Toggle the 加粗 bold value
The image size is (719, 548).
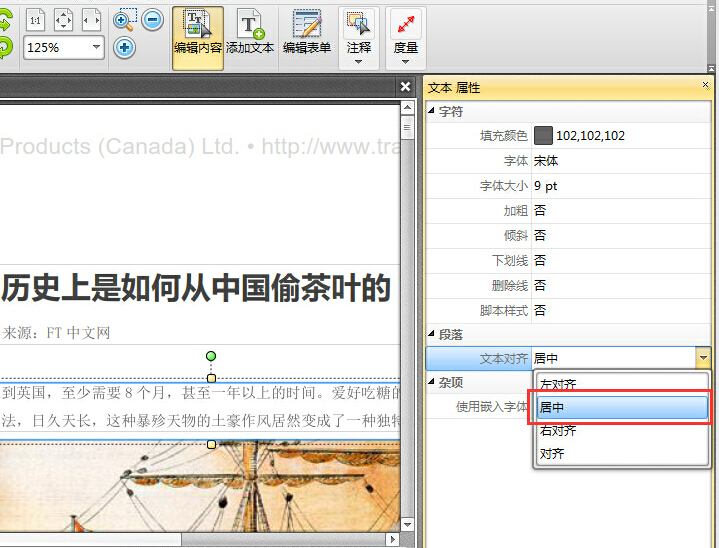pyautogui.click(x=540, y=210)
